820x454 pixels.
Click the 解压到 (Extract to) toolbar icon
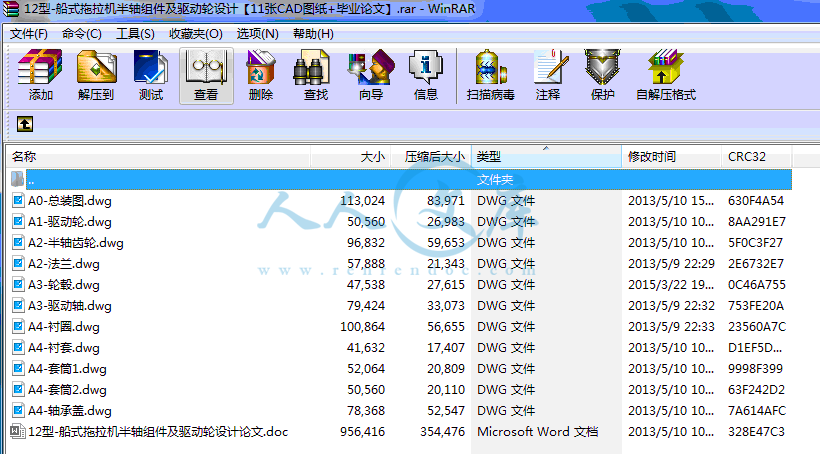pos(96,67)
